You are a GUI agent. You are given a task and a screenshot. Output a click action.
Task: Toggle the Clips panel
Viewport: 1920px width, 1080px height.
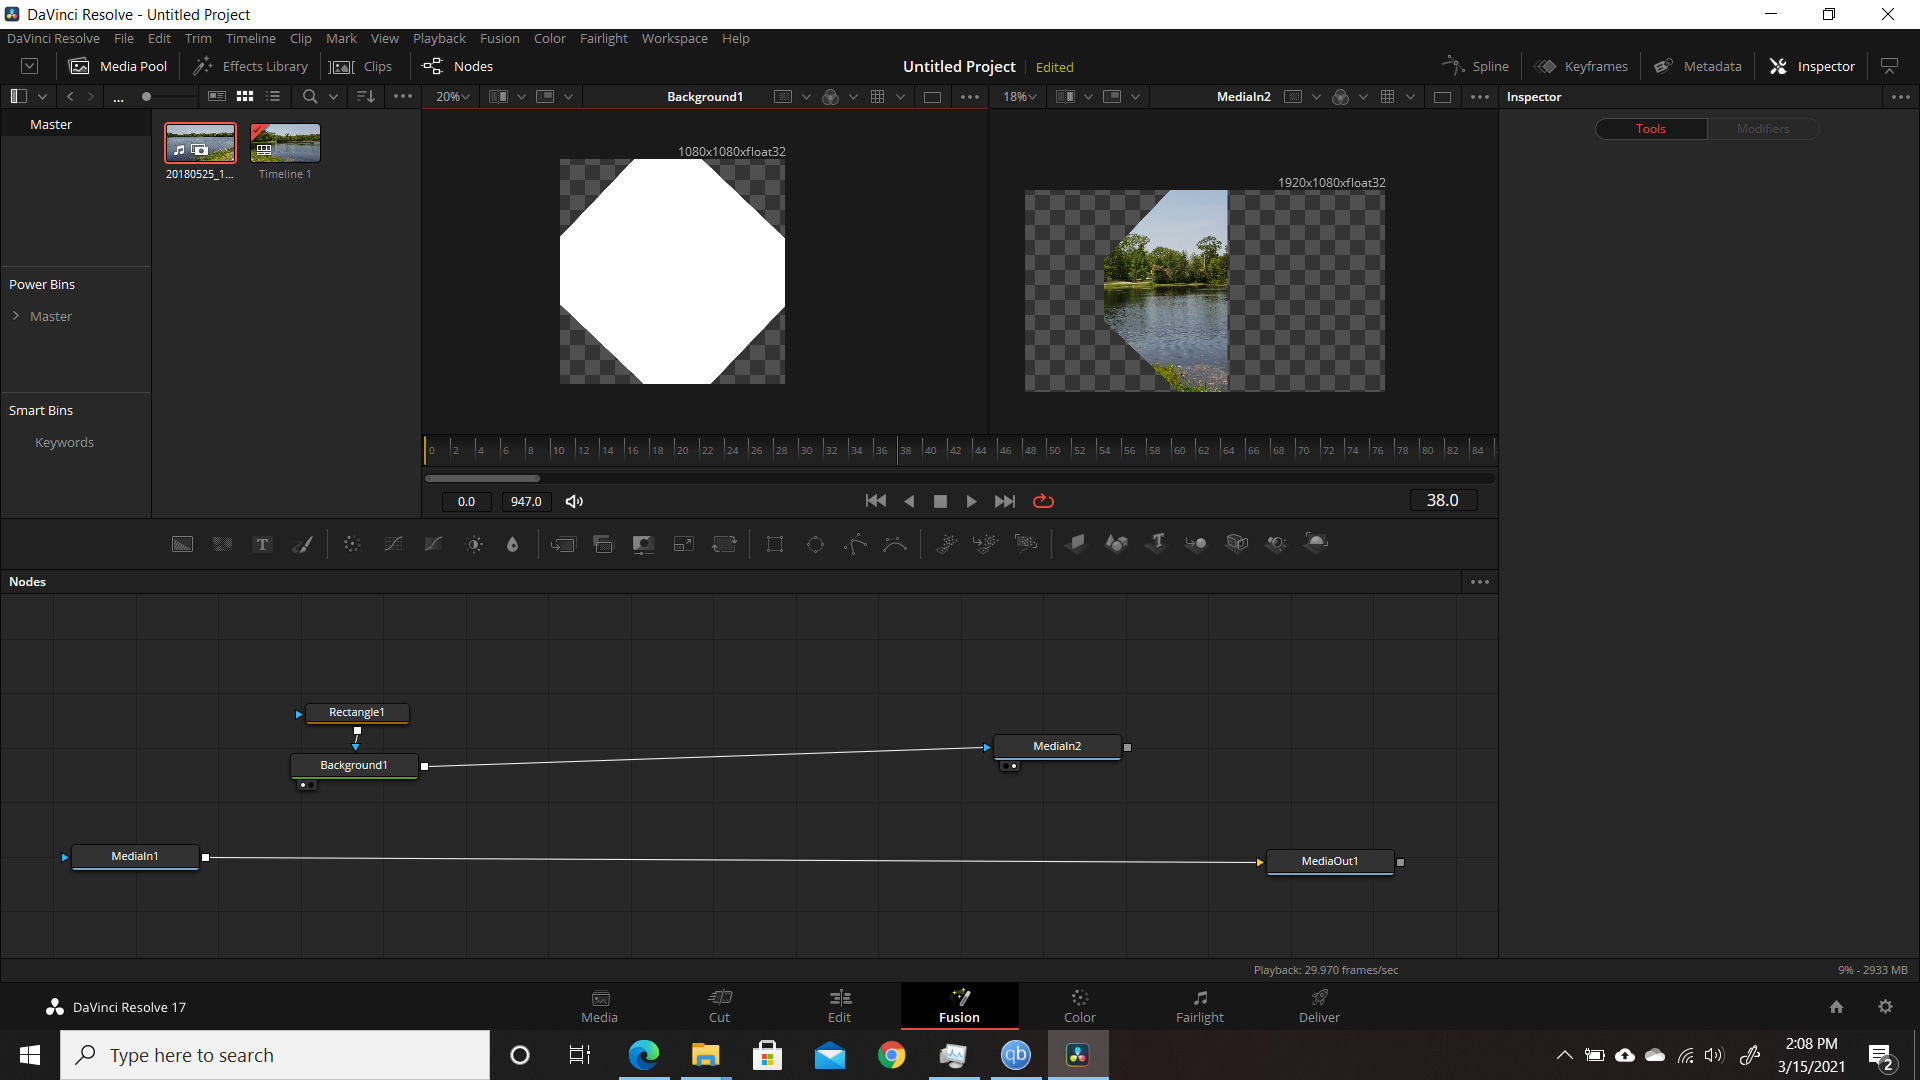(361, 66)
